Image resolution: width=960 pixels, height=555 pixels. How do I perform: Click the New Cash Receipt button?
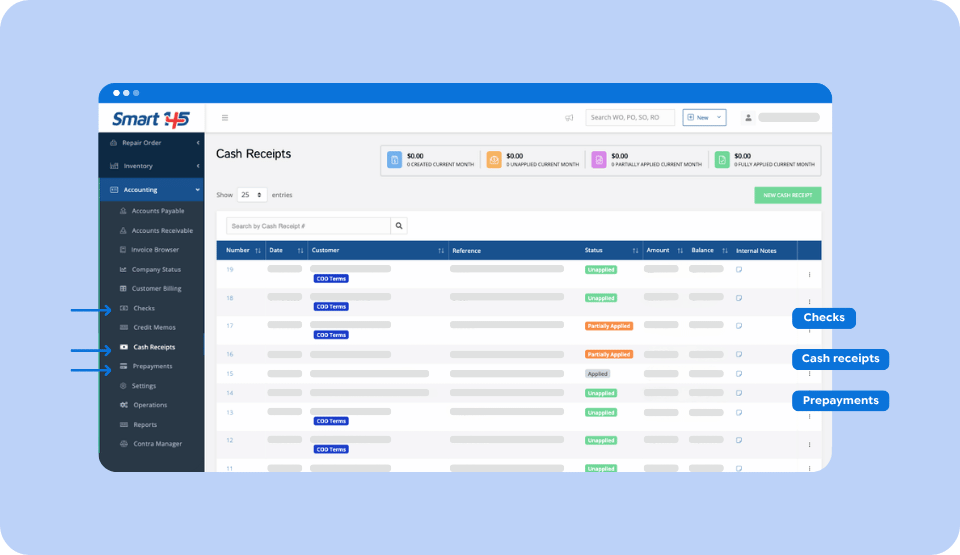787,195
